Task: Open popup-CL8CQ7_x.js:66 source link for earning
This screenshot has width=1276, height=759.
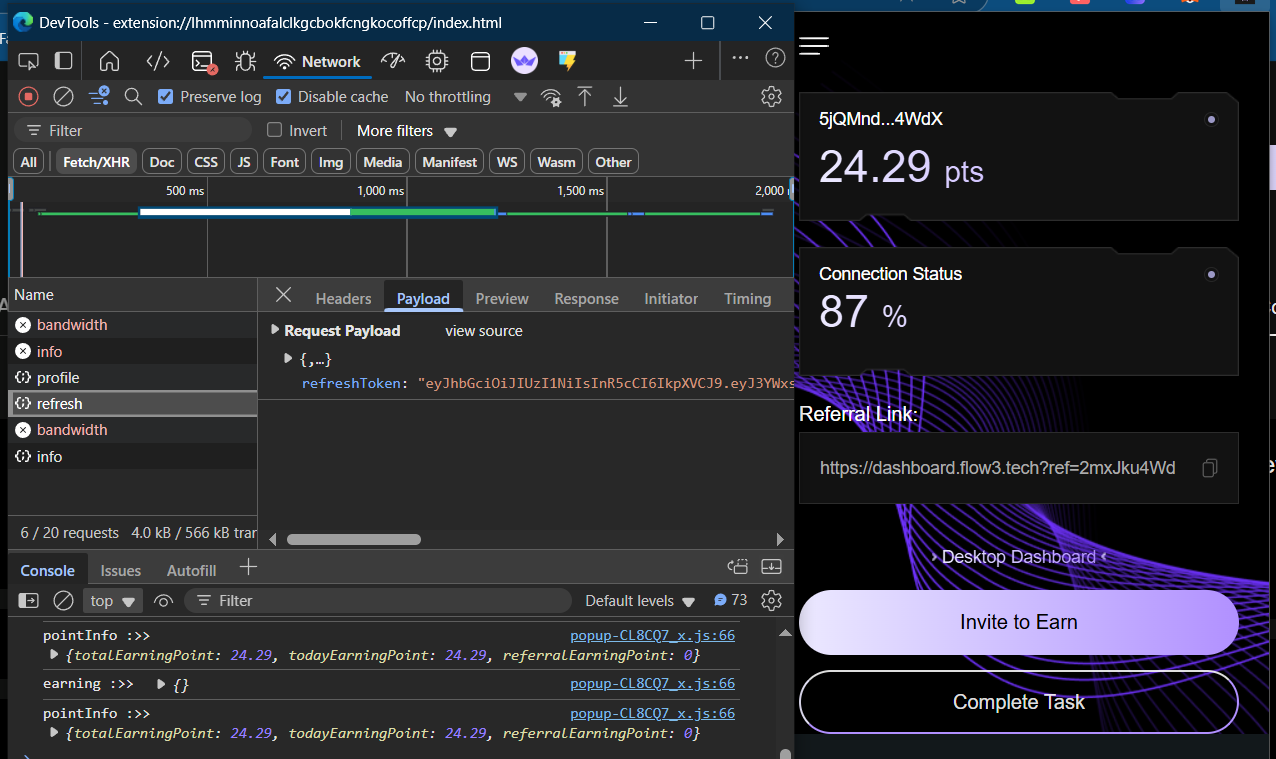Action: [652, 684]
